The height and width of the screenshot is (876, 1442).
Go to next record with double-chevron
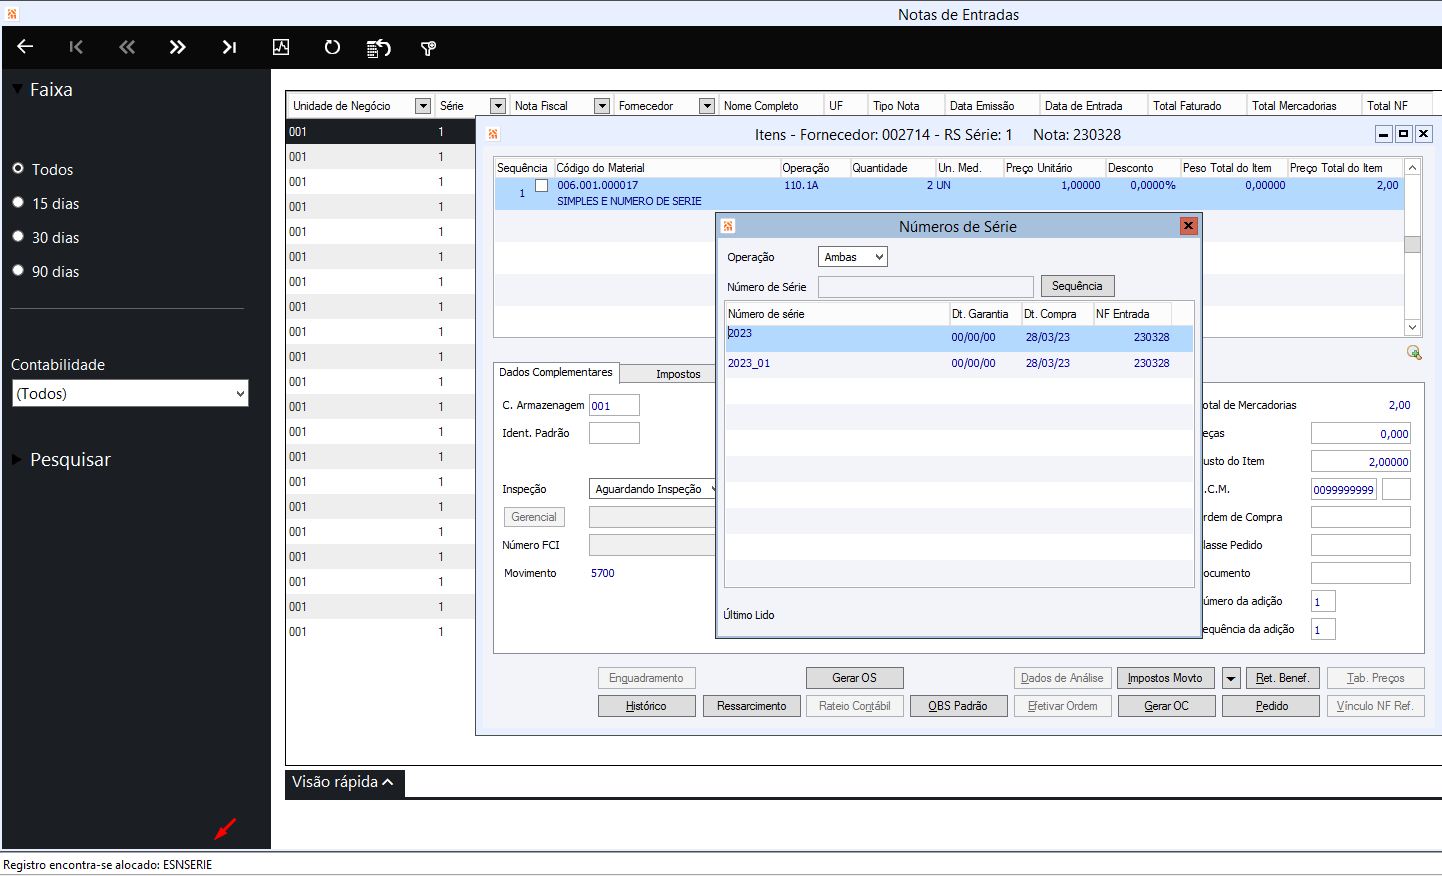coord(177,47)
